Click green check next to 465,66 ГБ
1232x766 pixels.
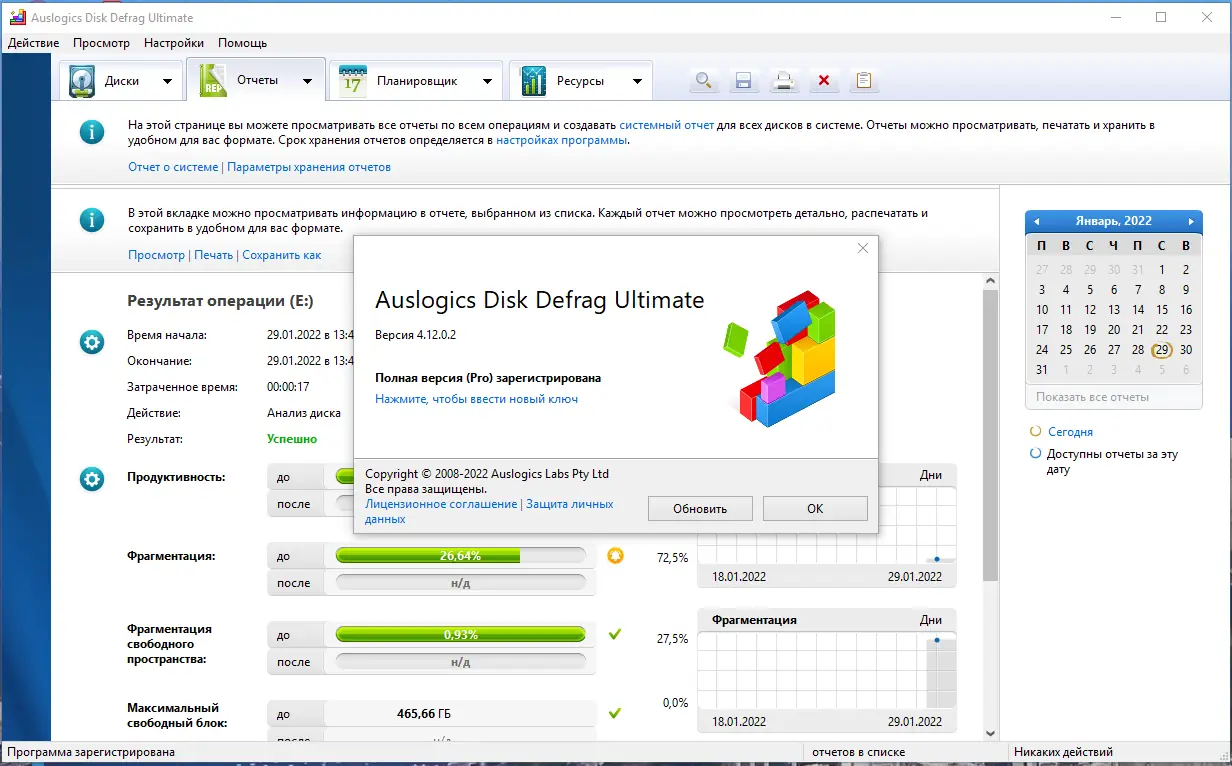click(x=615, y=713)
